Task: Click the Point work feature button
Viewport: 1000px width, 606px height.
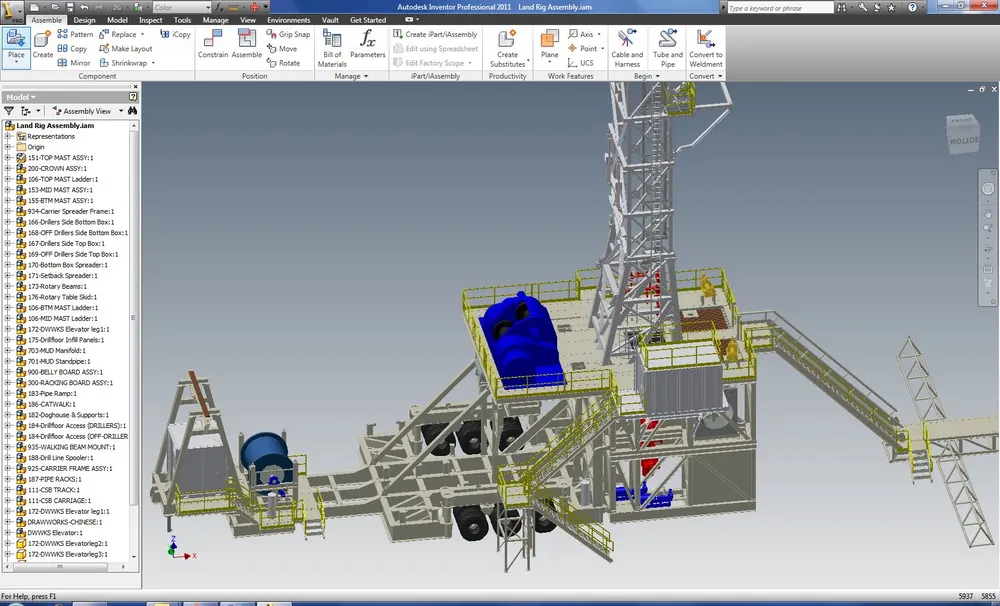Action: pyautogui.click(x=583, y=48)
